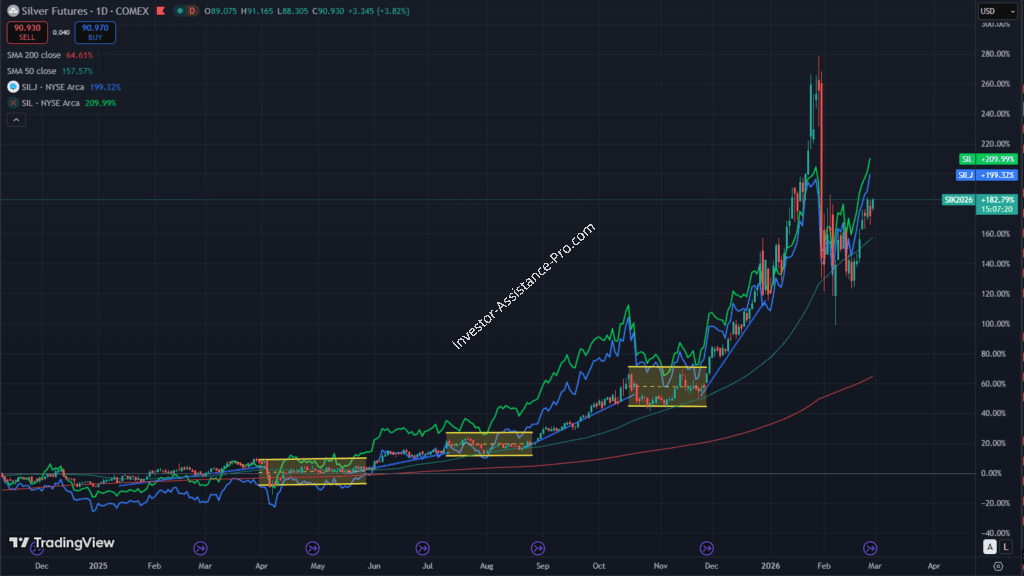Click the contract rollover marker near March 2025
This screenshot has width=1024, height=576.
pos(199,547)
